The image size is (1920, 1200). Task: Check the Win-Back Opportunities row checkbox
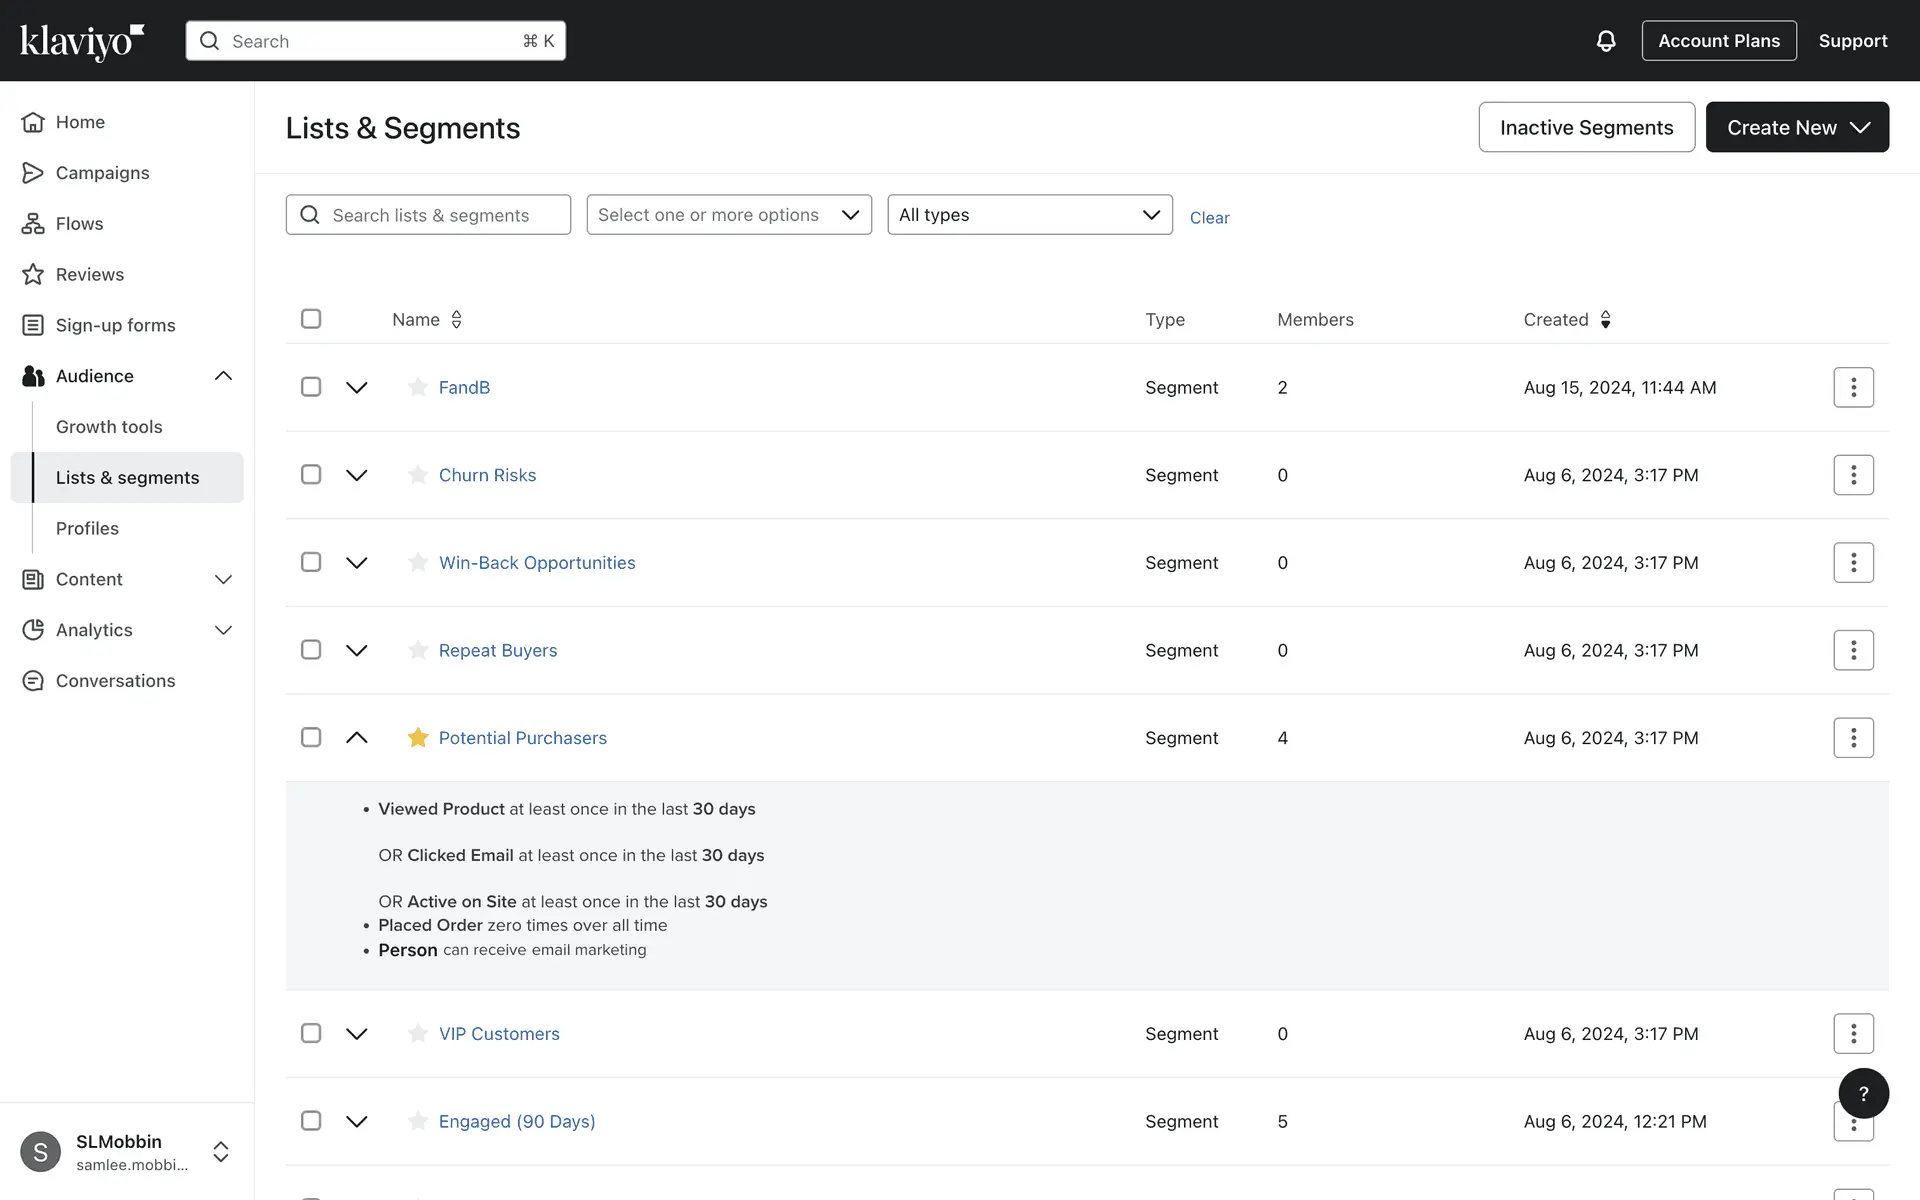point(311,562)
